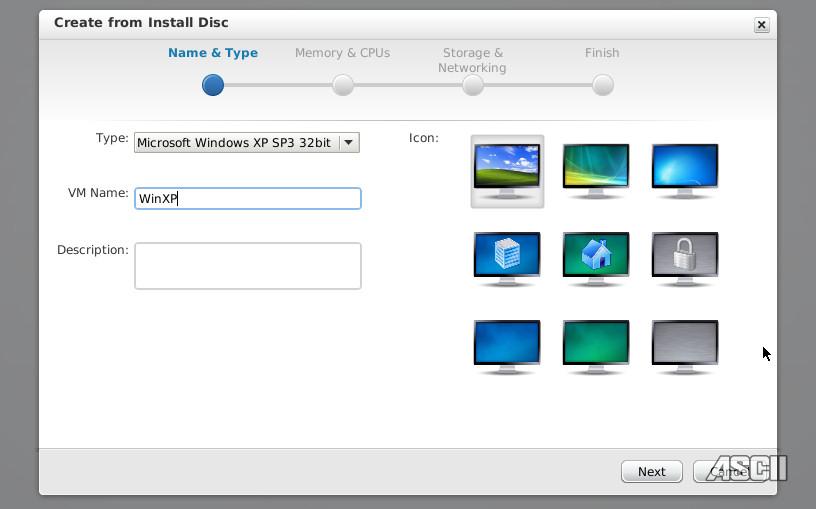The image size is (816, 509).
Task: Jump to the Memory & CPUs step
Action: [x=343, y=85]
